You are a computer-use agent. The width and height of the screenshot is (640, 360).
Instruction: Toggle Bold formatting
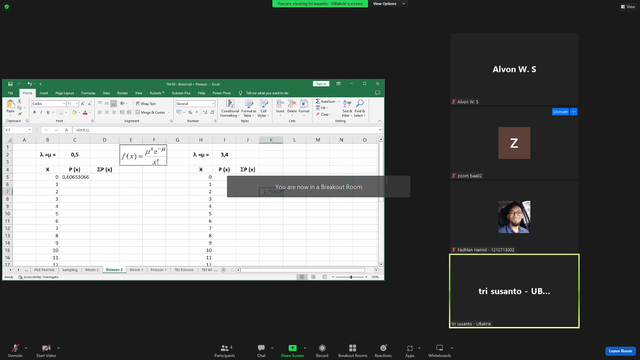point(34,113)
